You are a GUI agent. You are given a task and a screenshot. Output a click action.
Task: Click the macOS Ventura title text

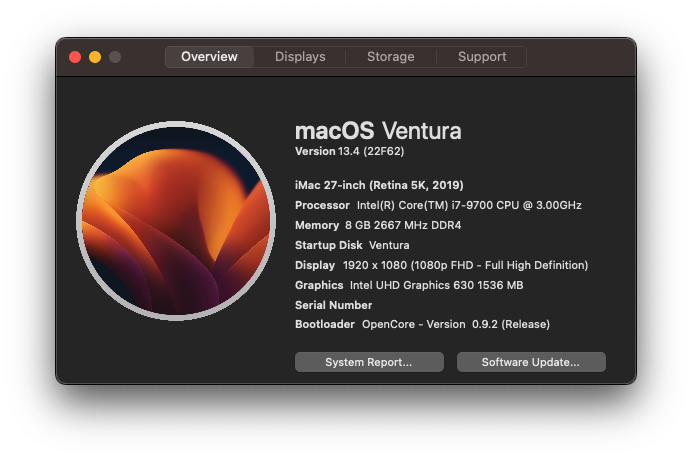click(378, 131)
